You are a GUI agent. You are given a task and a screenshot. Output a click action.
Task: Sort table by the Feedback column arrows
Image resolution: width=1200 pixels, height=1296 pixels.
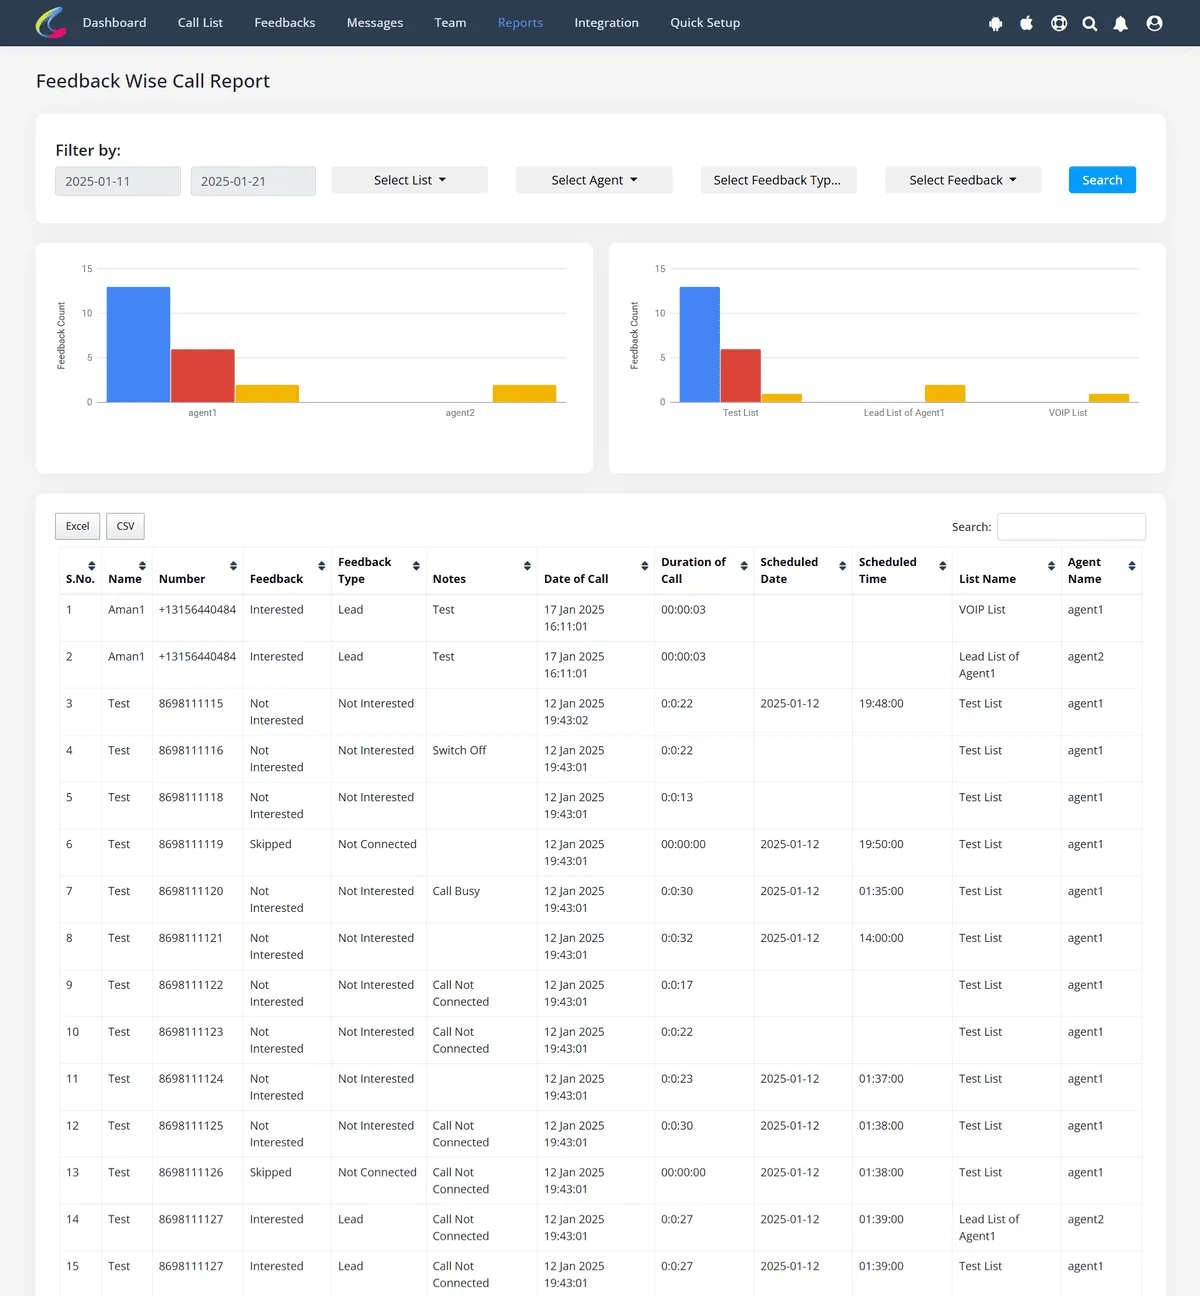[x=322, y=566]
